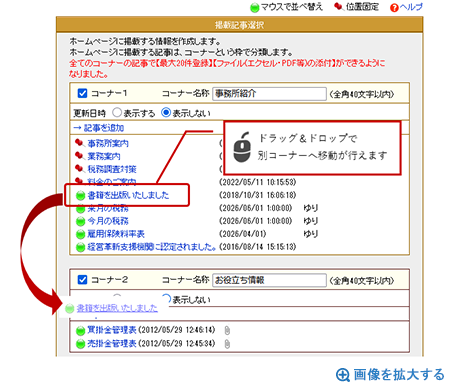The width and height of the screenshot is (450, 386).
Task: Click the magnifier plus enlarge-image icon
Action: point(343,375)
